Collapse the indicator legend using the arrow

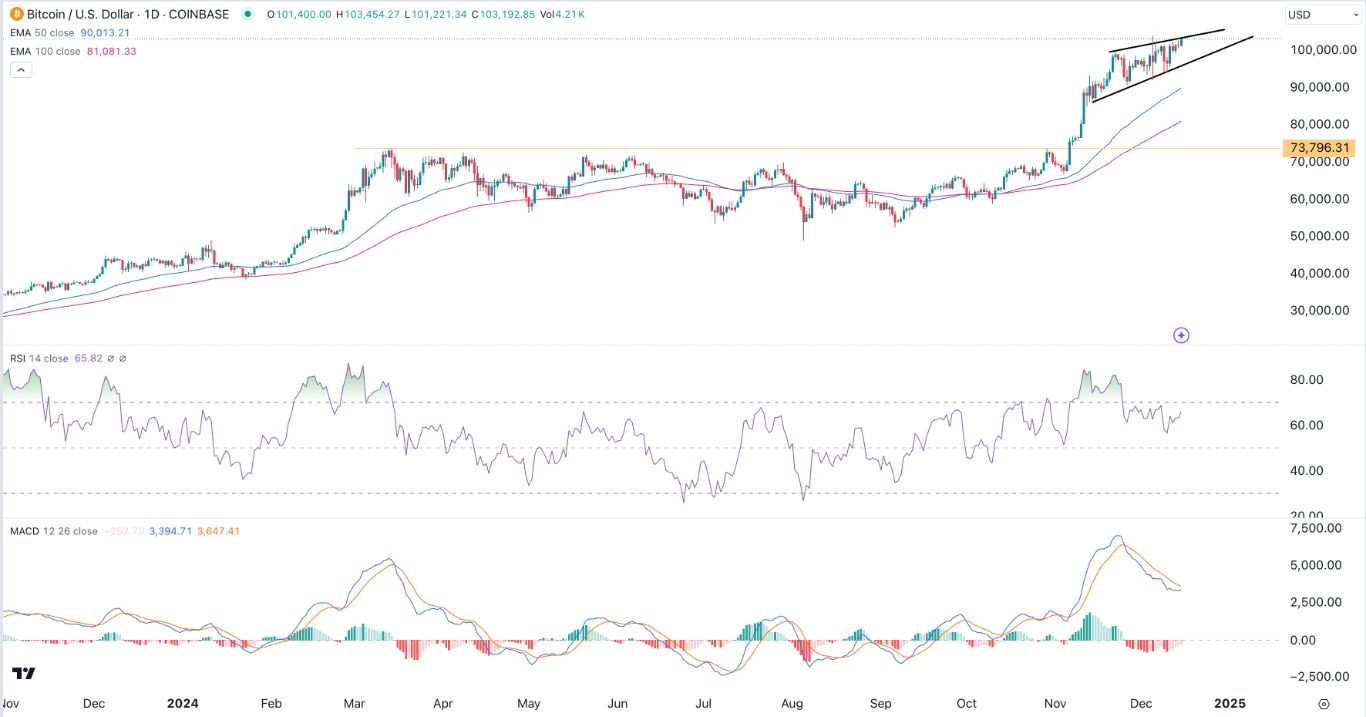(x=20, y=69)
